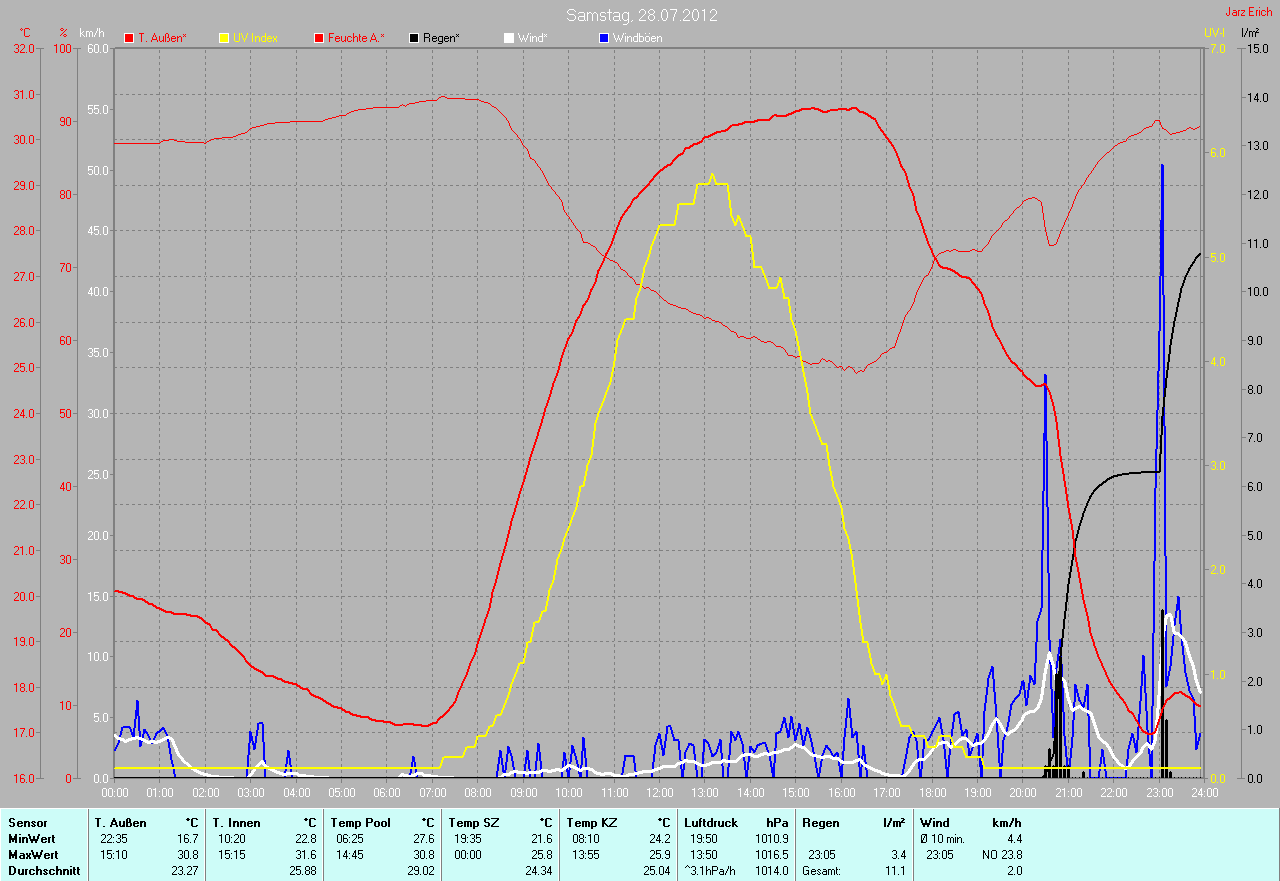Viewport: 1280px width, 881px height.
Task: Click the blue Windböen legend square
Action: click(x=604, y=38)
